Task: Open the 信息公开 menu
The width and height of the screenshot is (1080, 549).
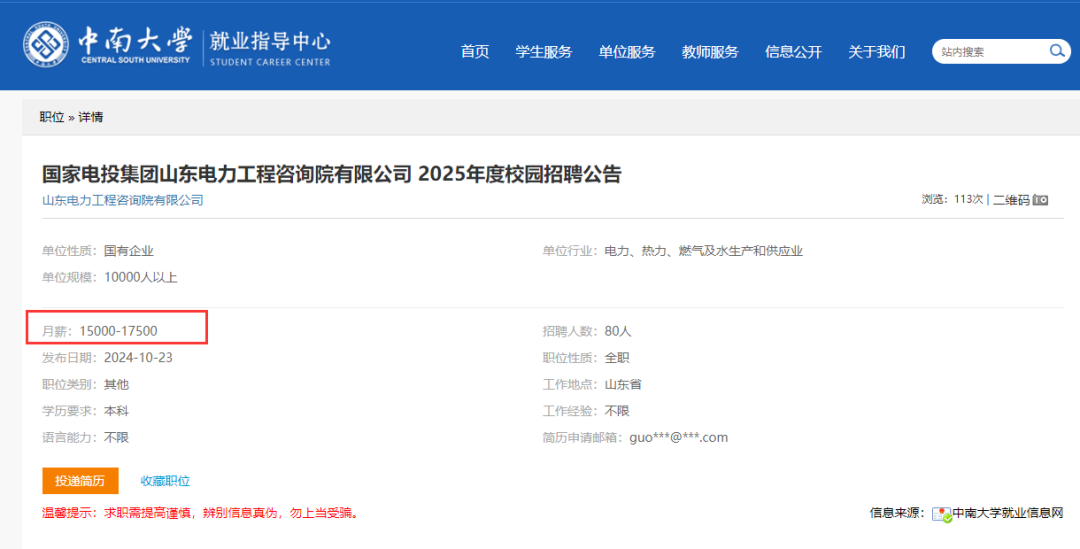Action: pos(793,52)
